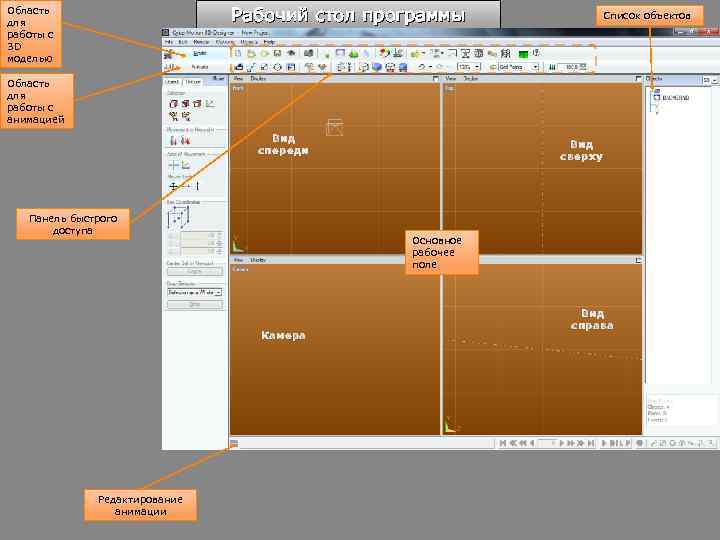Click the green rectangle toolbar icon
Screen dimensions: 720x540
click(523, 54)
